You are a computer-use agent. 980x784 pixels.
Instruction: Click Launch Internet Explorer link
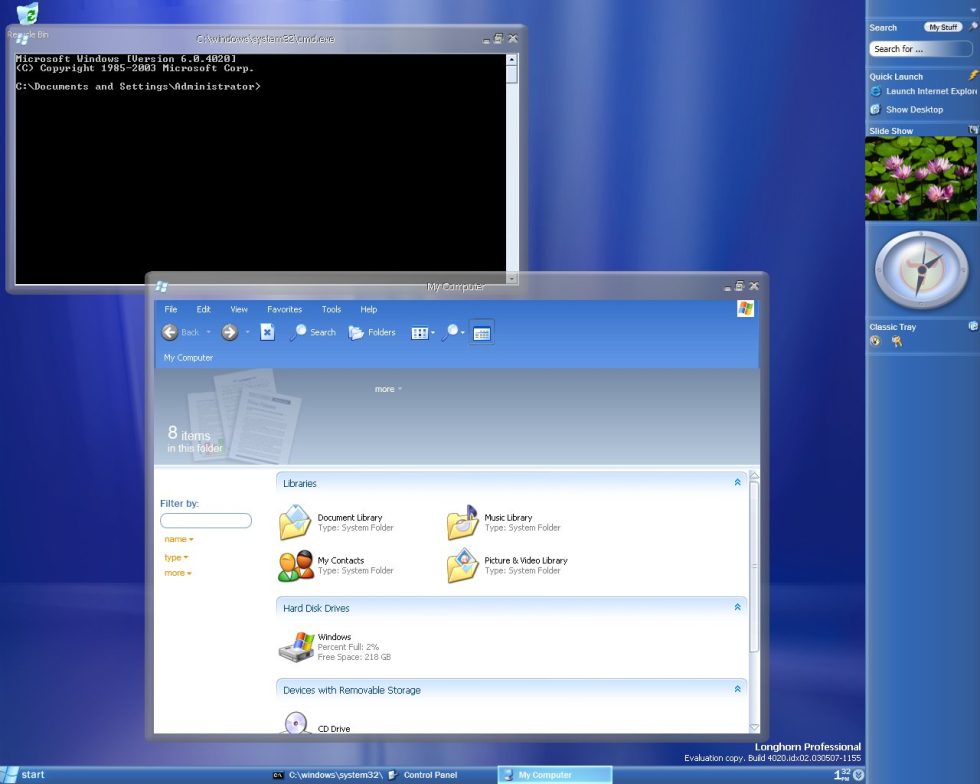(x=931, y=91)
